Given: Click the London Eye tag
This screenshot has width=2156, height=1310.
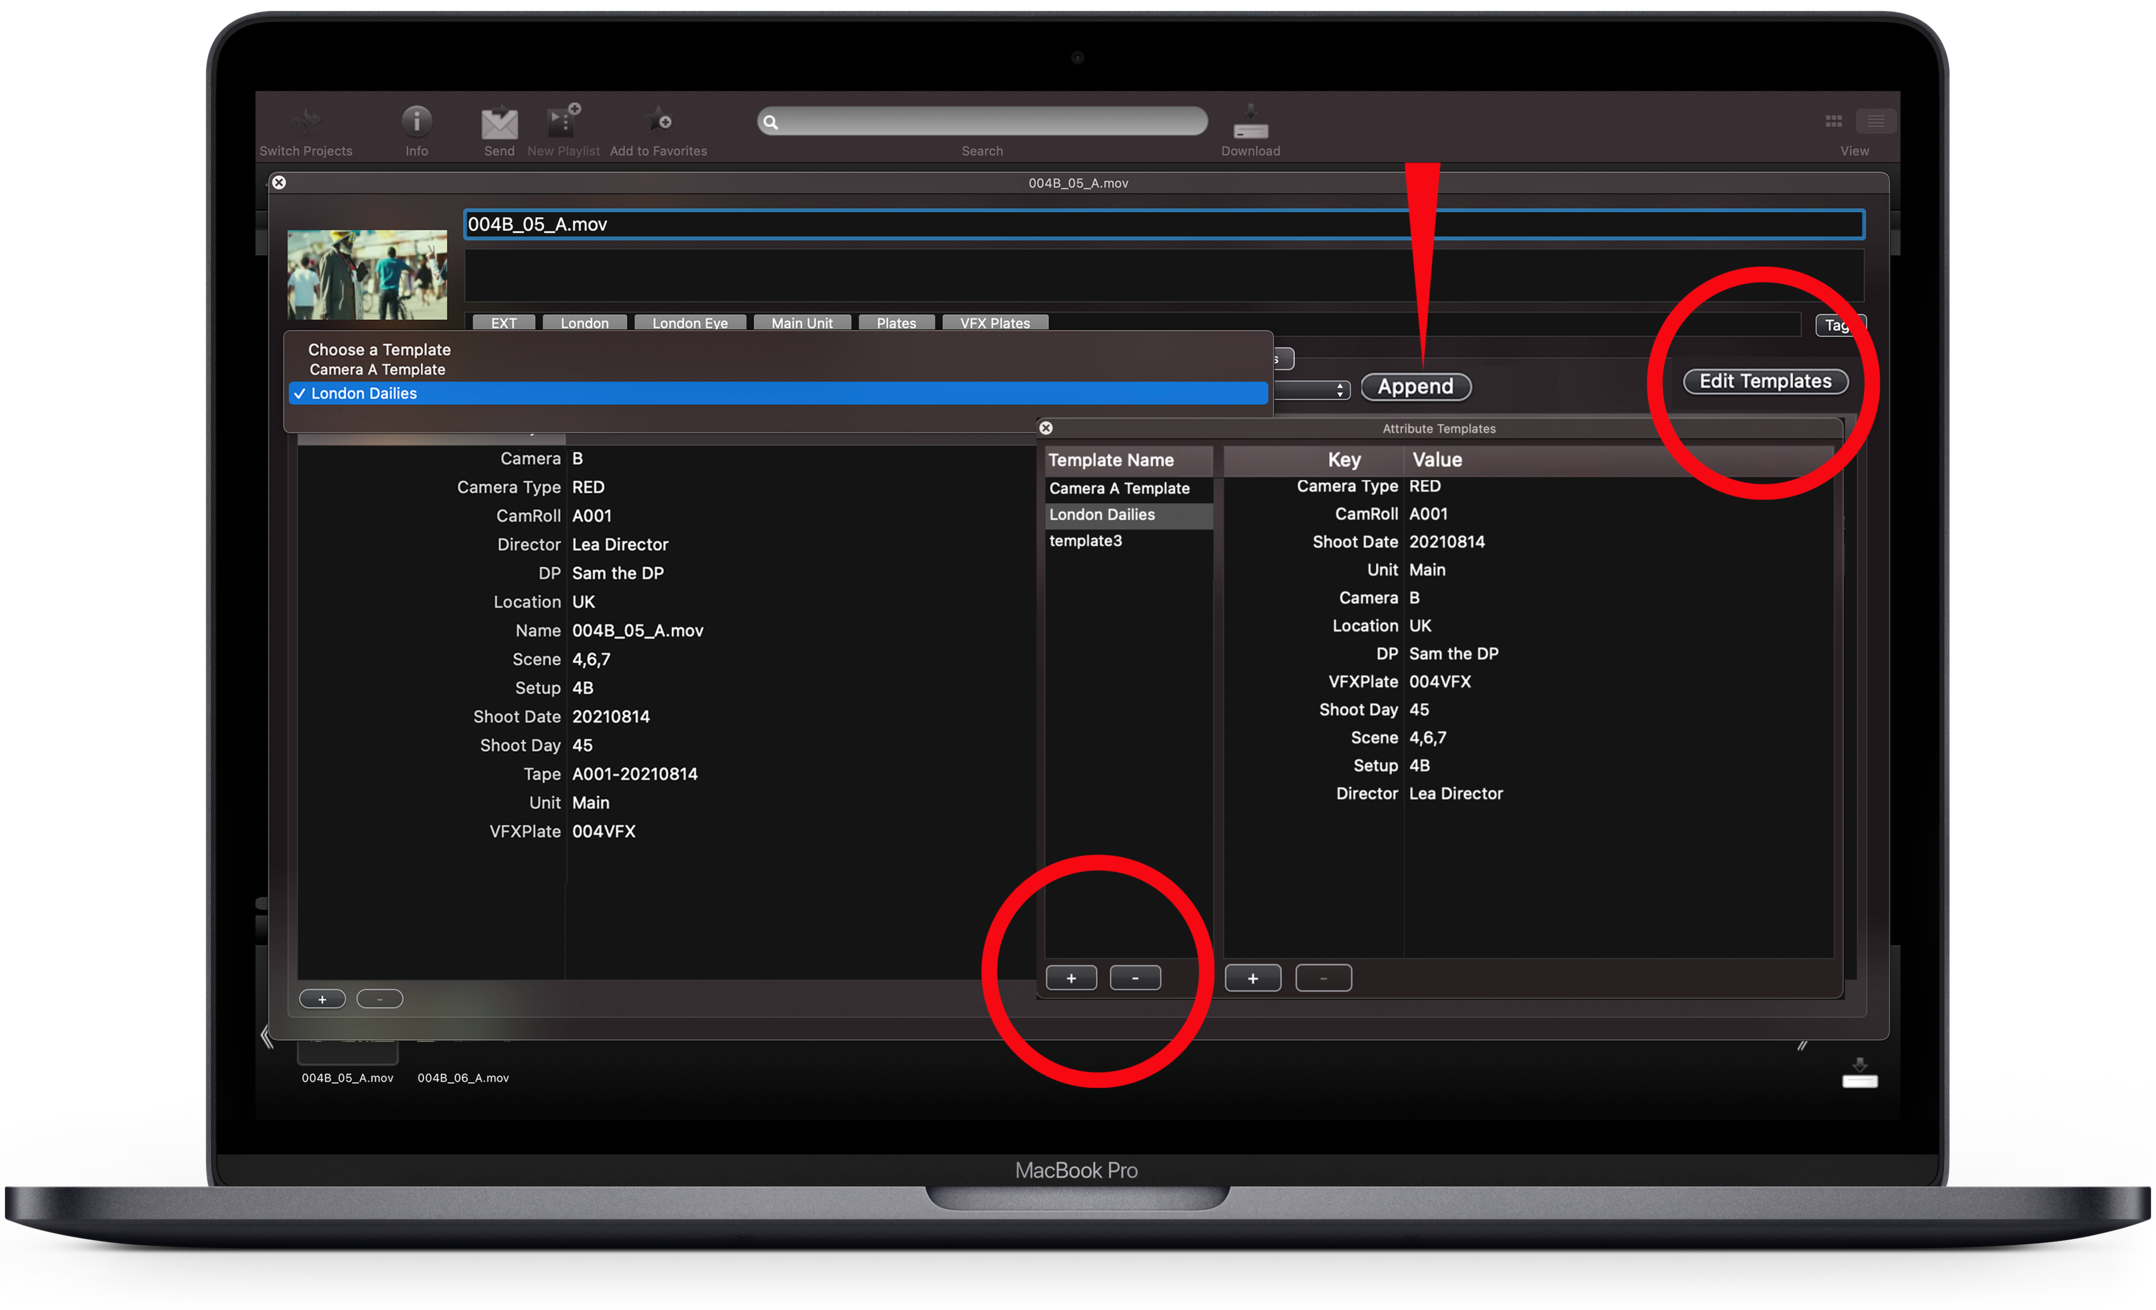Looking at the screenshot, I should click(x=689, y=323).
